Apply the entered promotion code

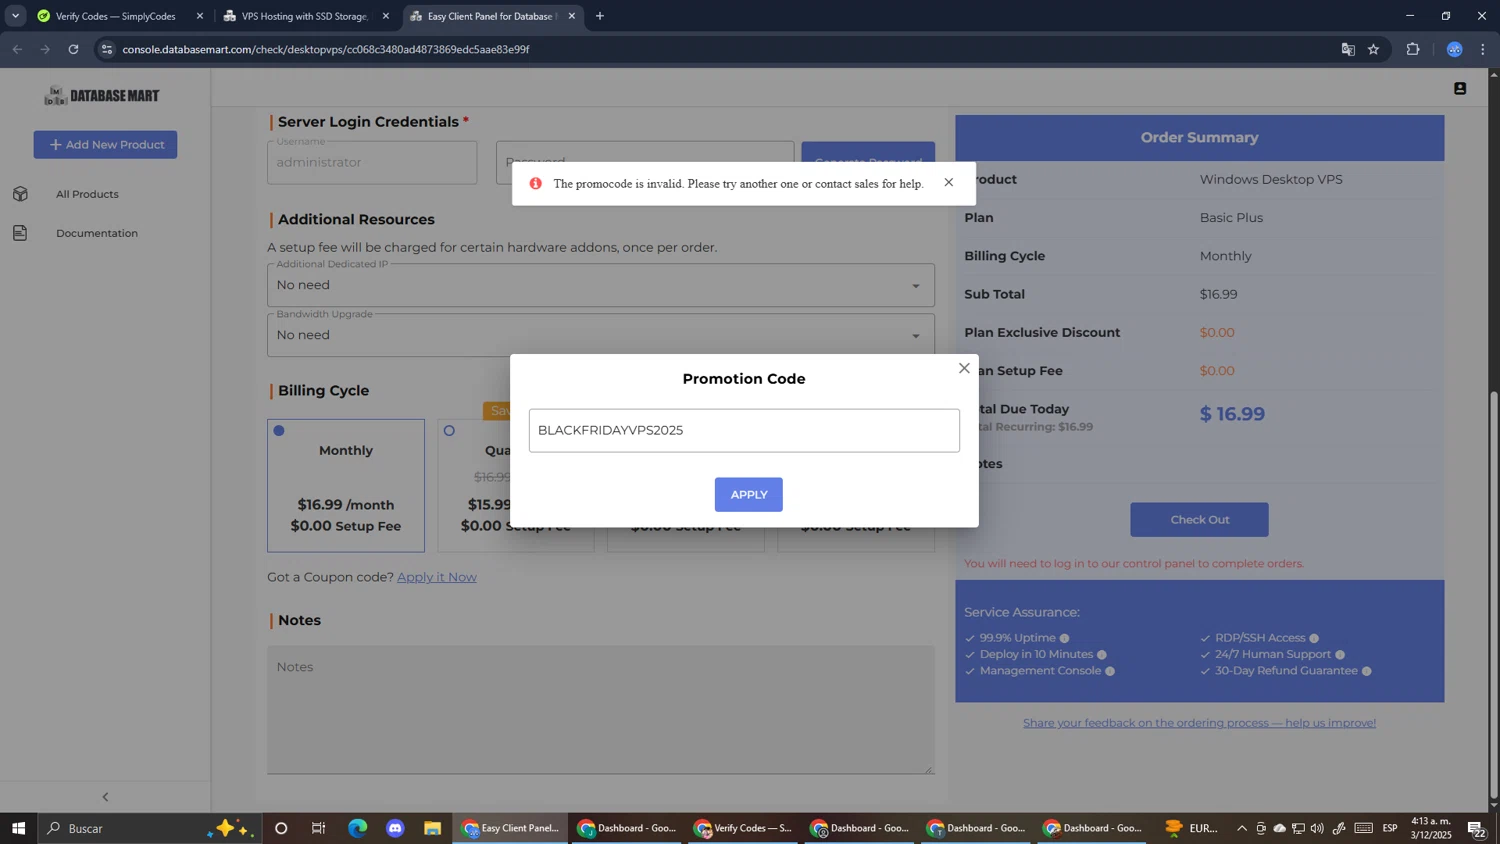748,495
